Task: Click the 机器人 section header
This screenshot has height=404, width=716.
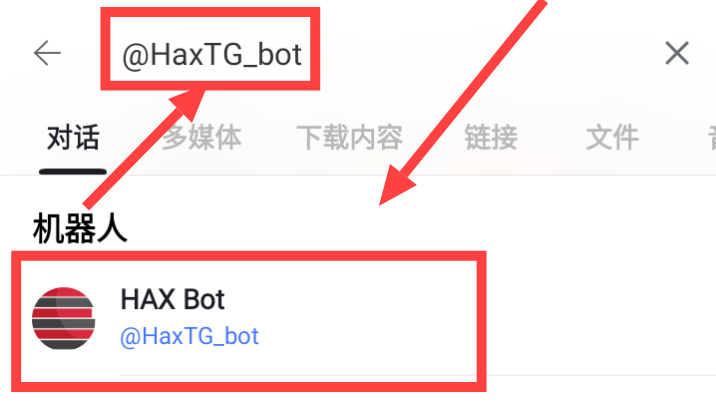Action: pyautogui.click(x=79, y=229)
